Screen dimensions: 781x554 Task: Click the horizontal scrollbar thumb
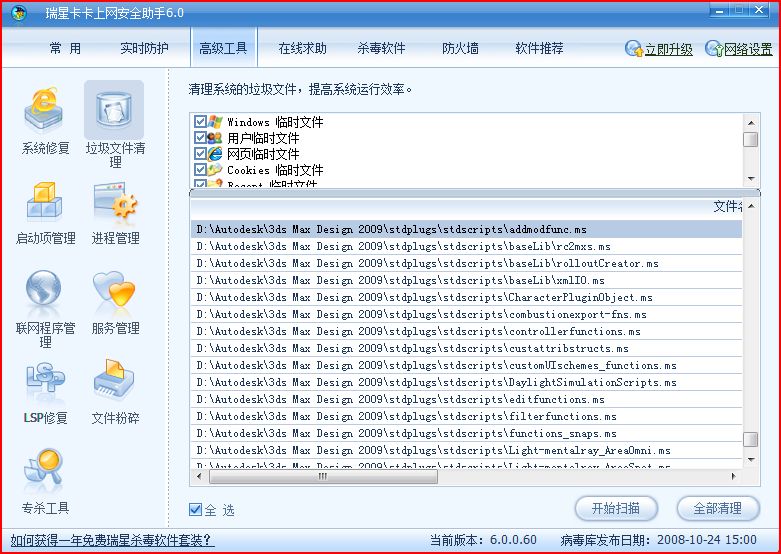[323, 477]
